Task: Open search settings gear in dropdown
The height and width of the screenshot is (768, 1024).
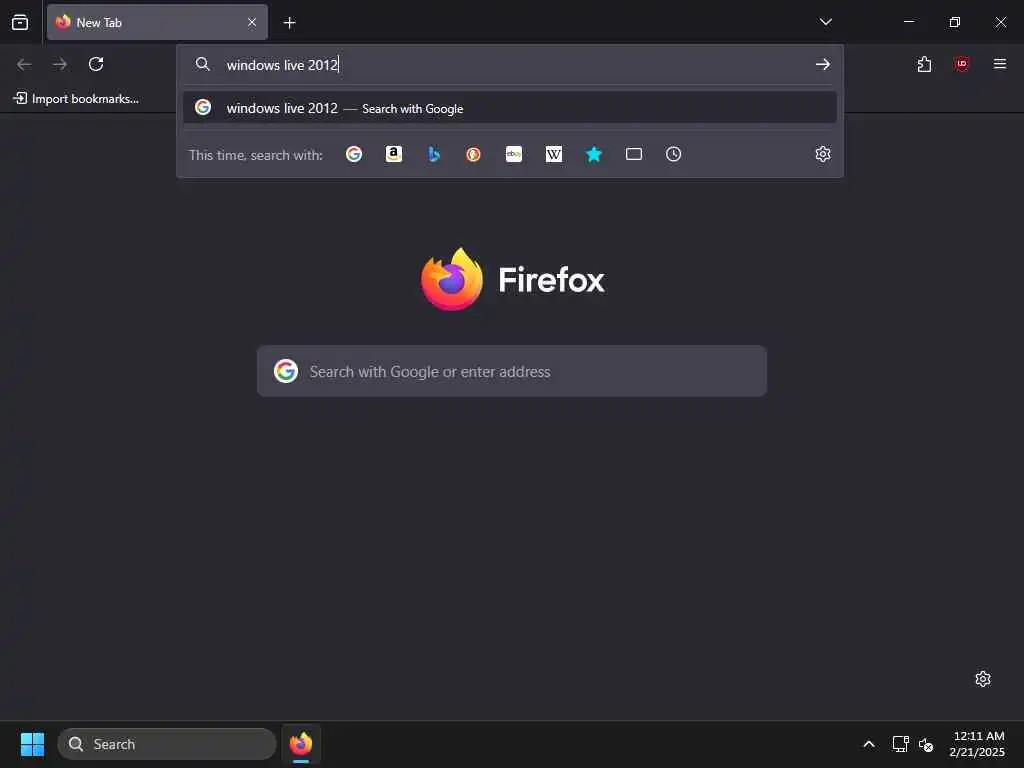Action: click(823, 154)
